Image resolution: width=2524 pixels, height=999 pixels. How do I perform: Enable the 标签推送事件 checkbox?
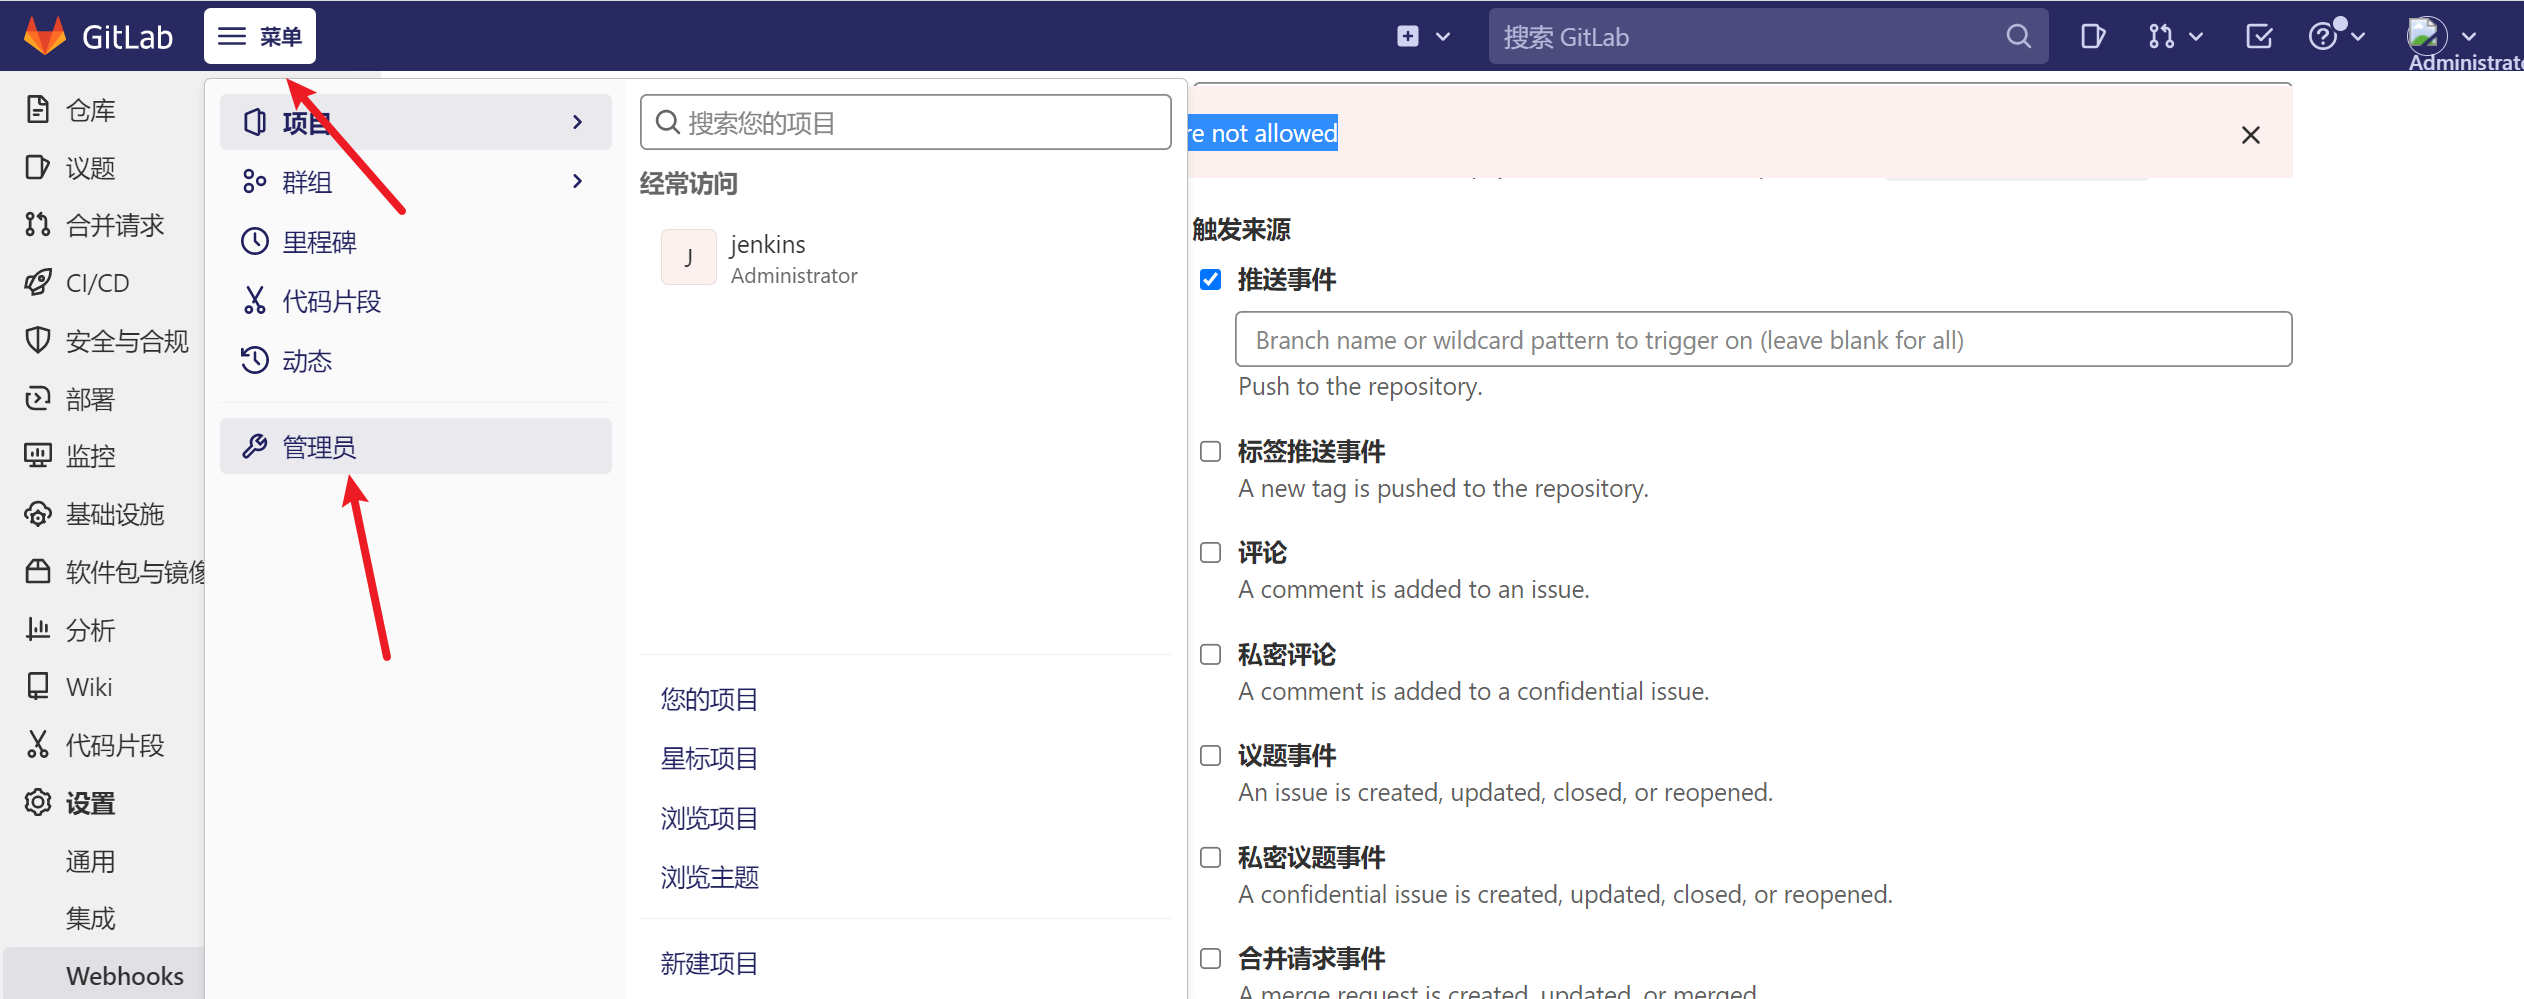(1210, 451)
